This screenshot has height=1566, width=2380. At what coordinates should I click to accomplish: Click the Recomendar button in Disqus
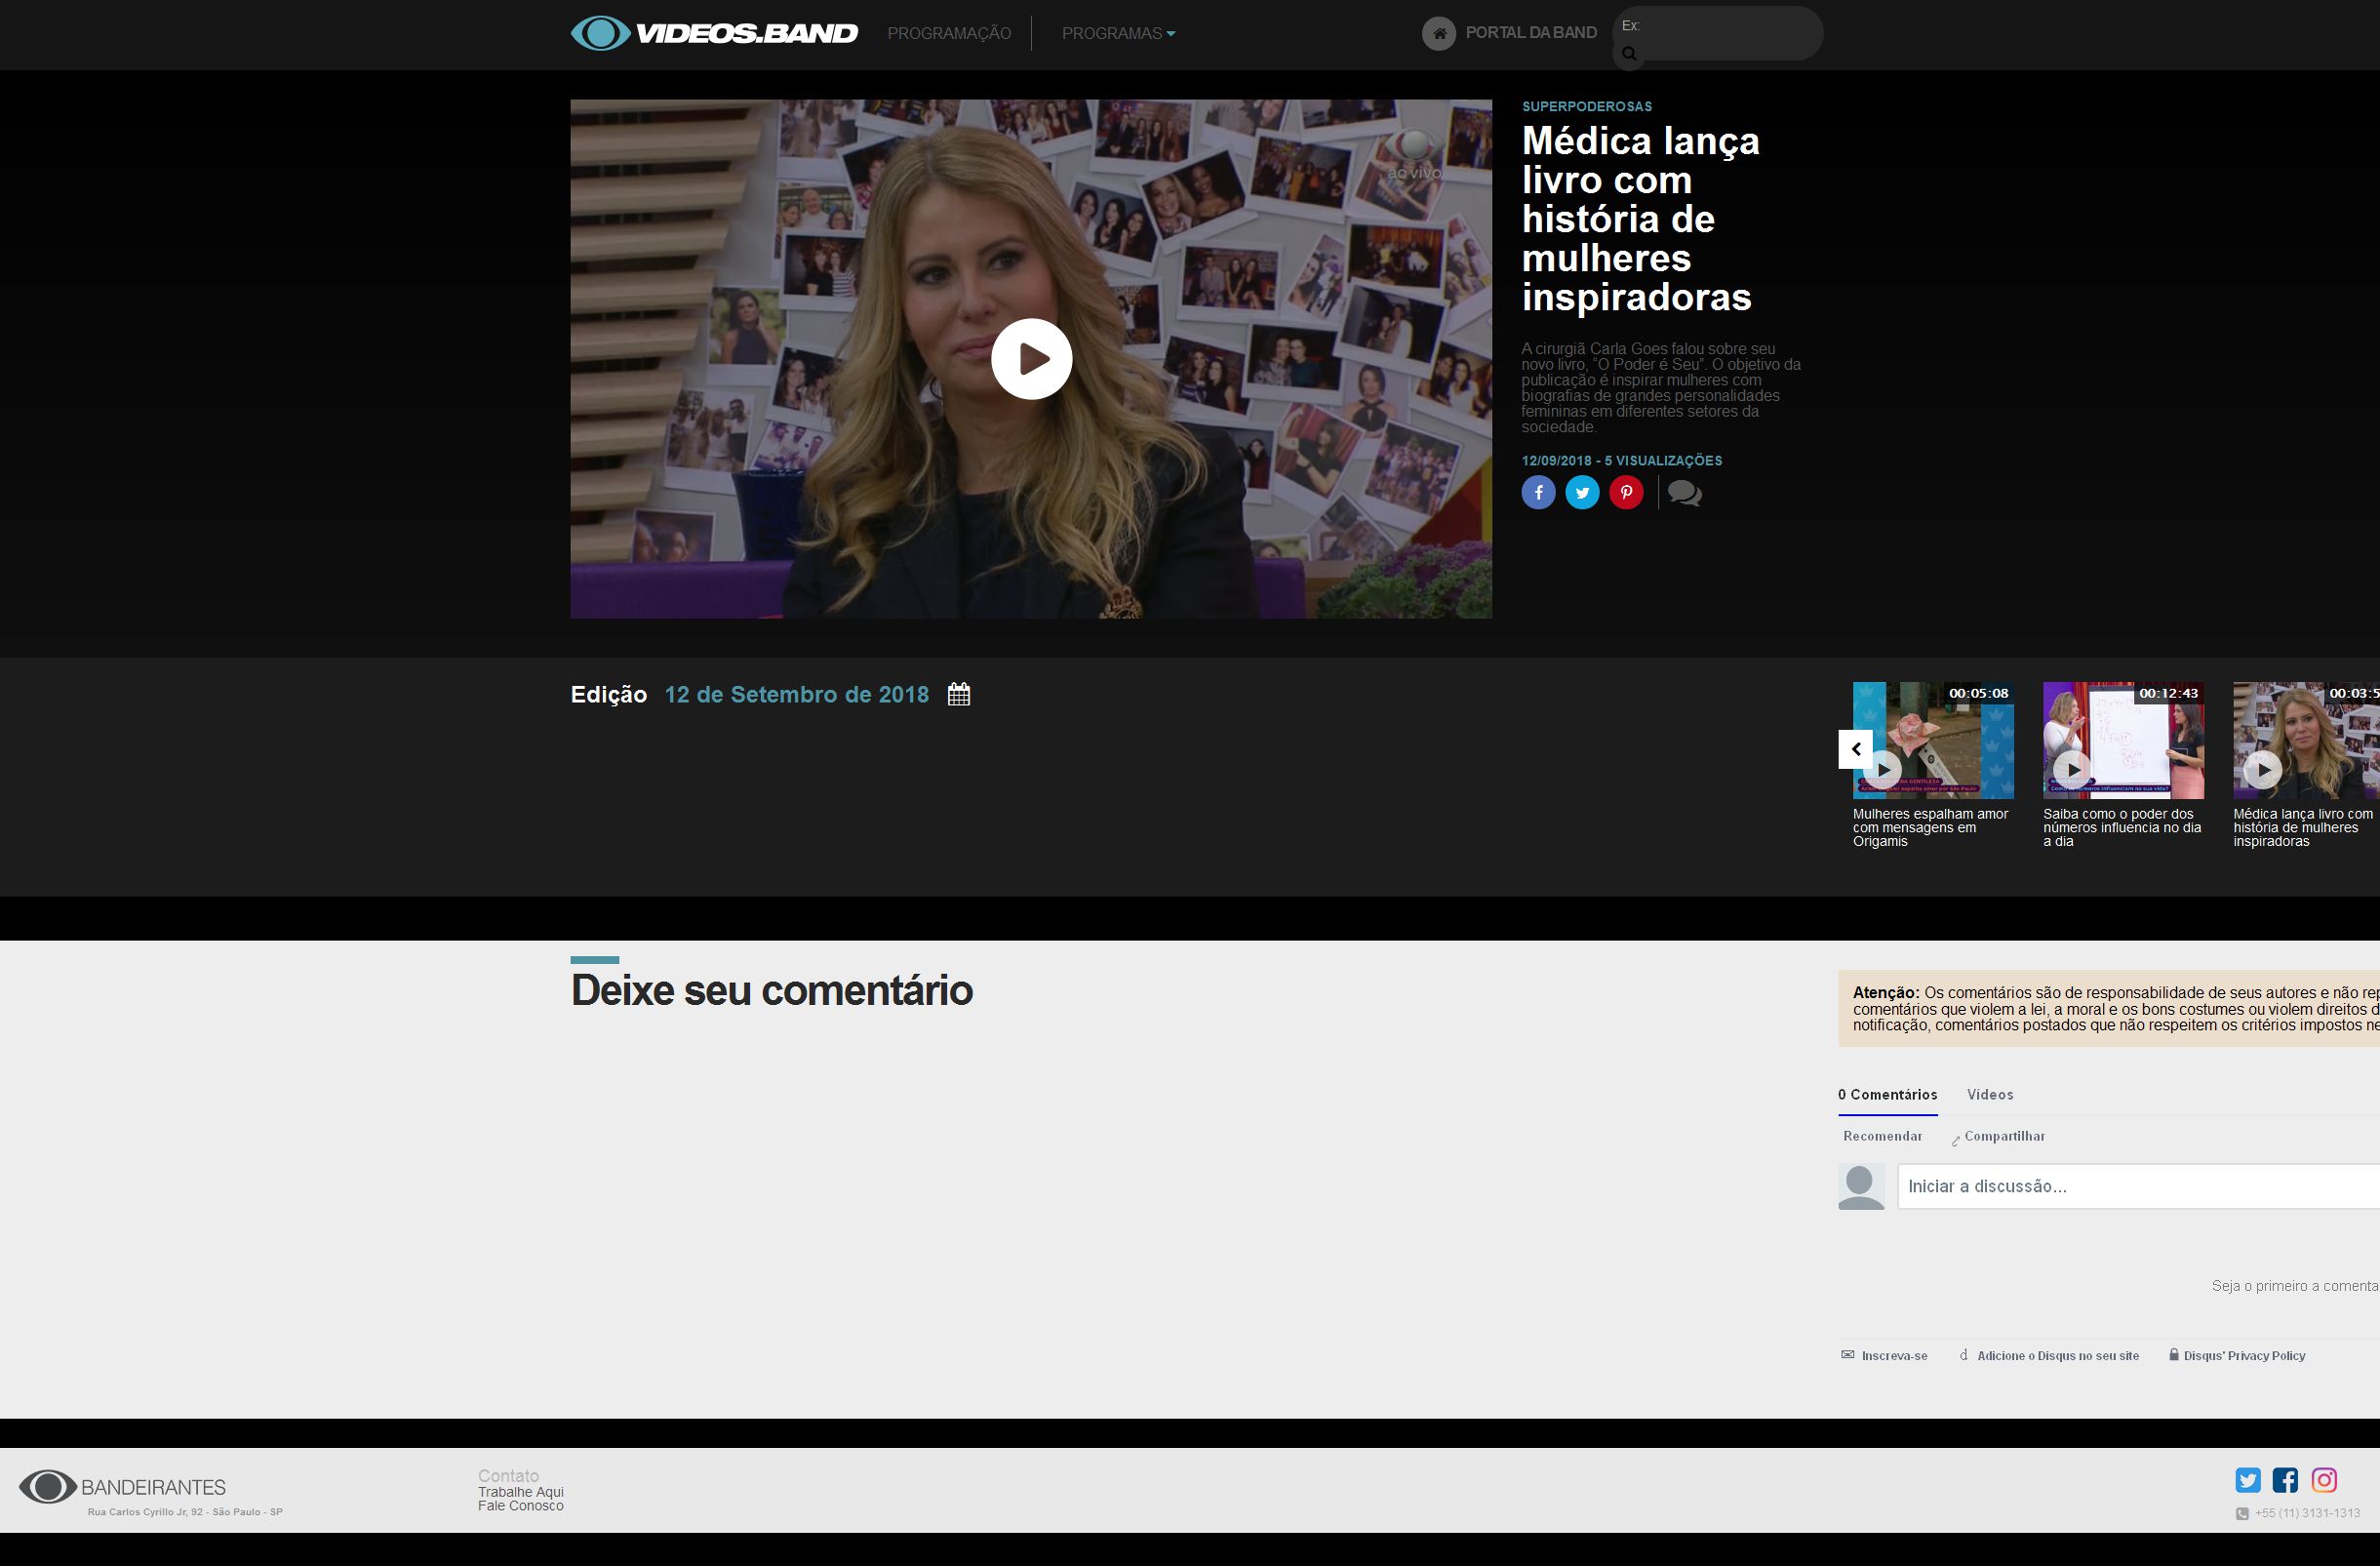tap(1882, 1136)
